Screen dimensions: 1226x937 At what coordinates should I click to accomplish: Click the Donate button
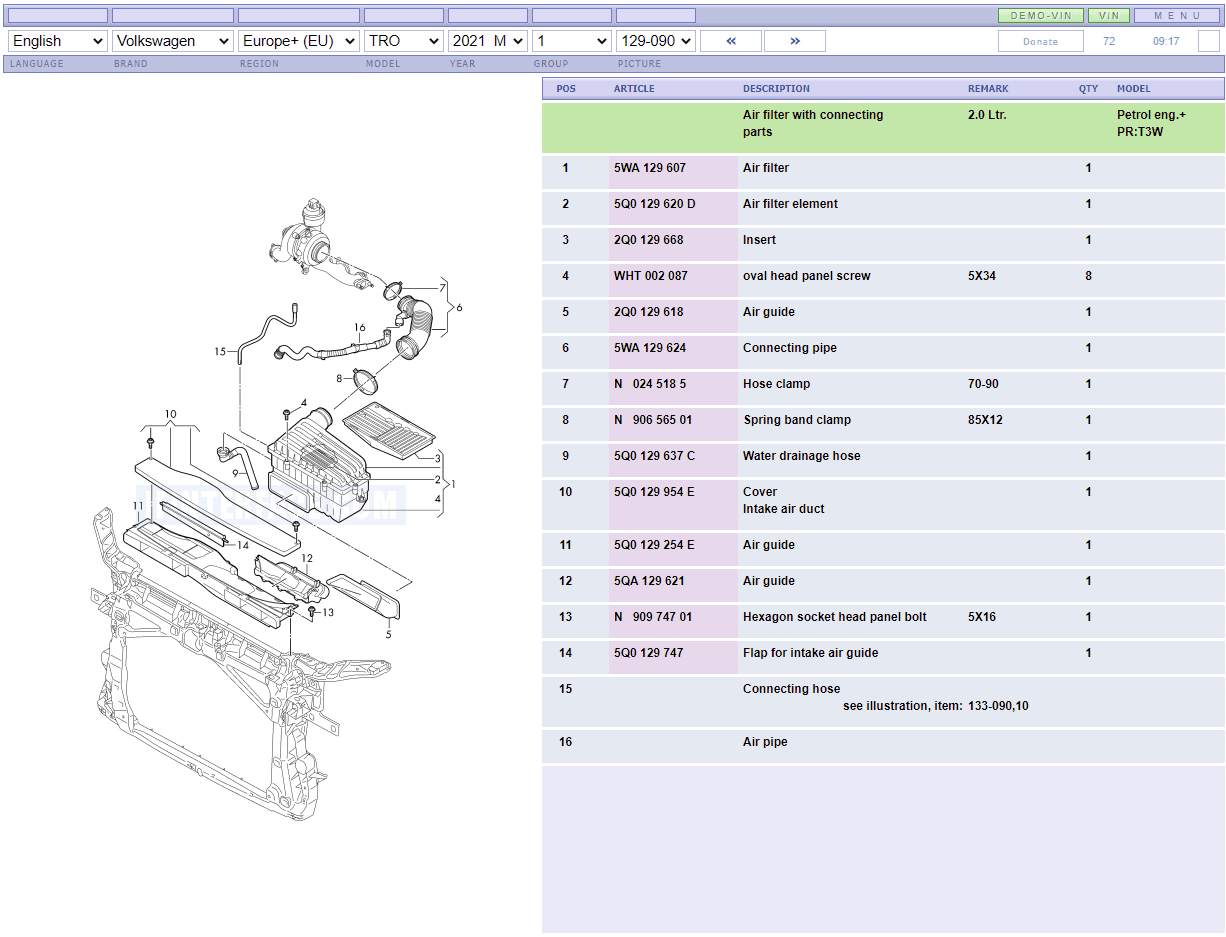click(1040, 41)
